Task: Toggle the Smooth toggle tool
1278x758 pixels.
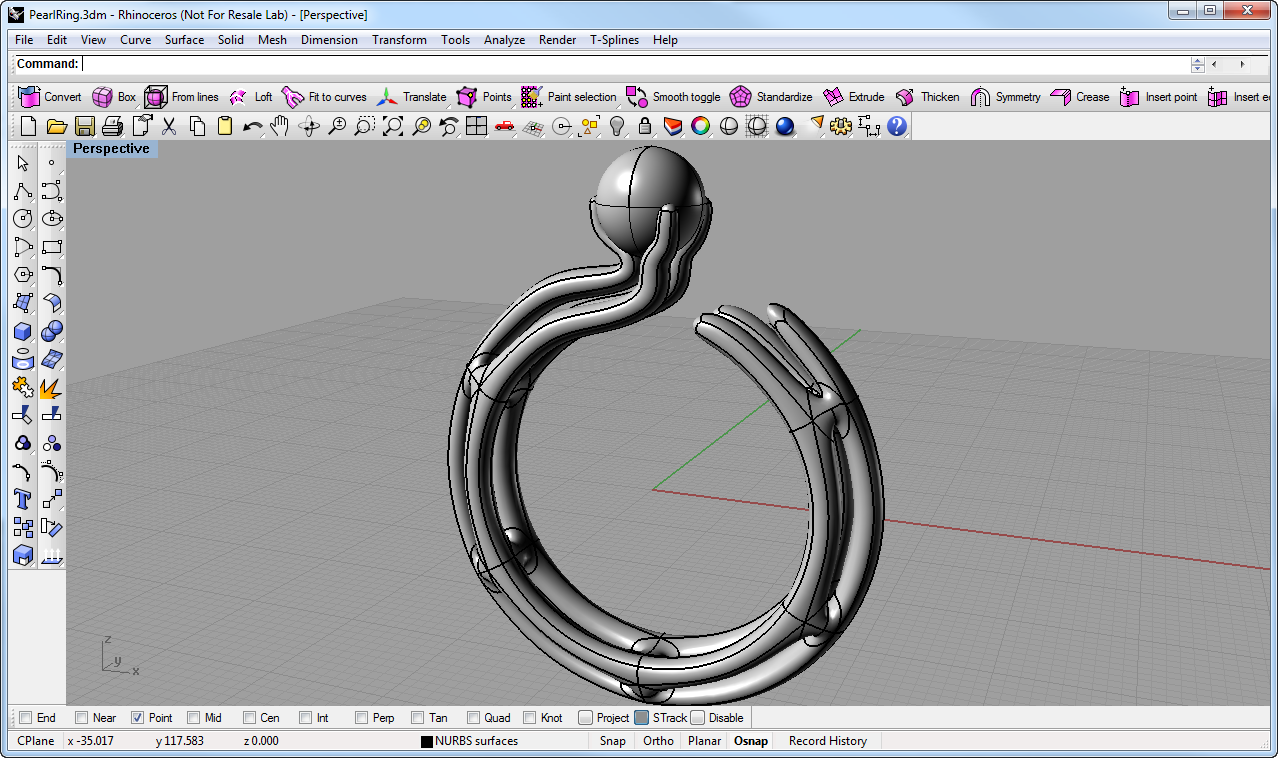Action: pos(673,97)
